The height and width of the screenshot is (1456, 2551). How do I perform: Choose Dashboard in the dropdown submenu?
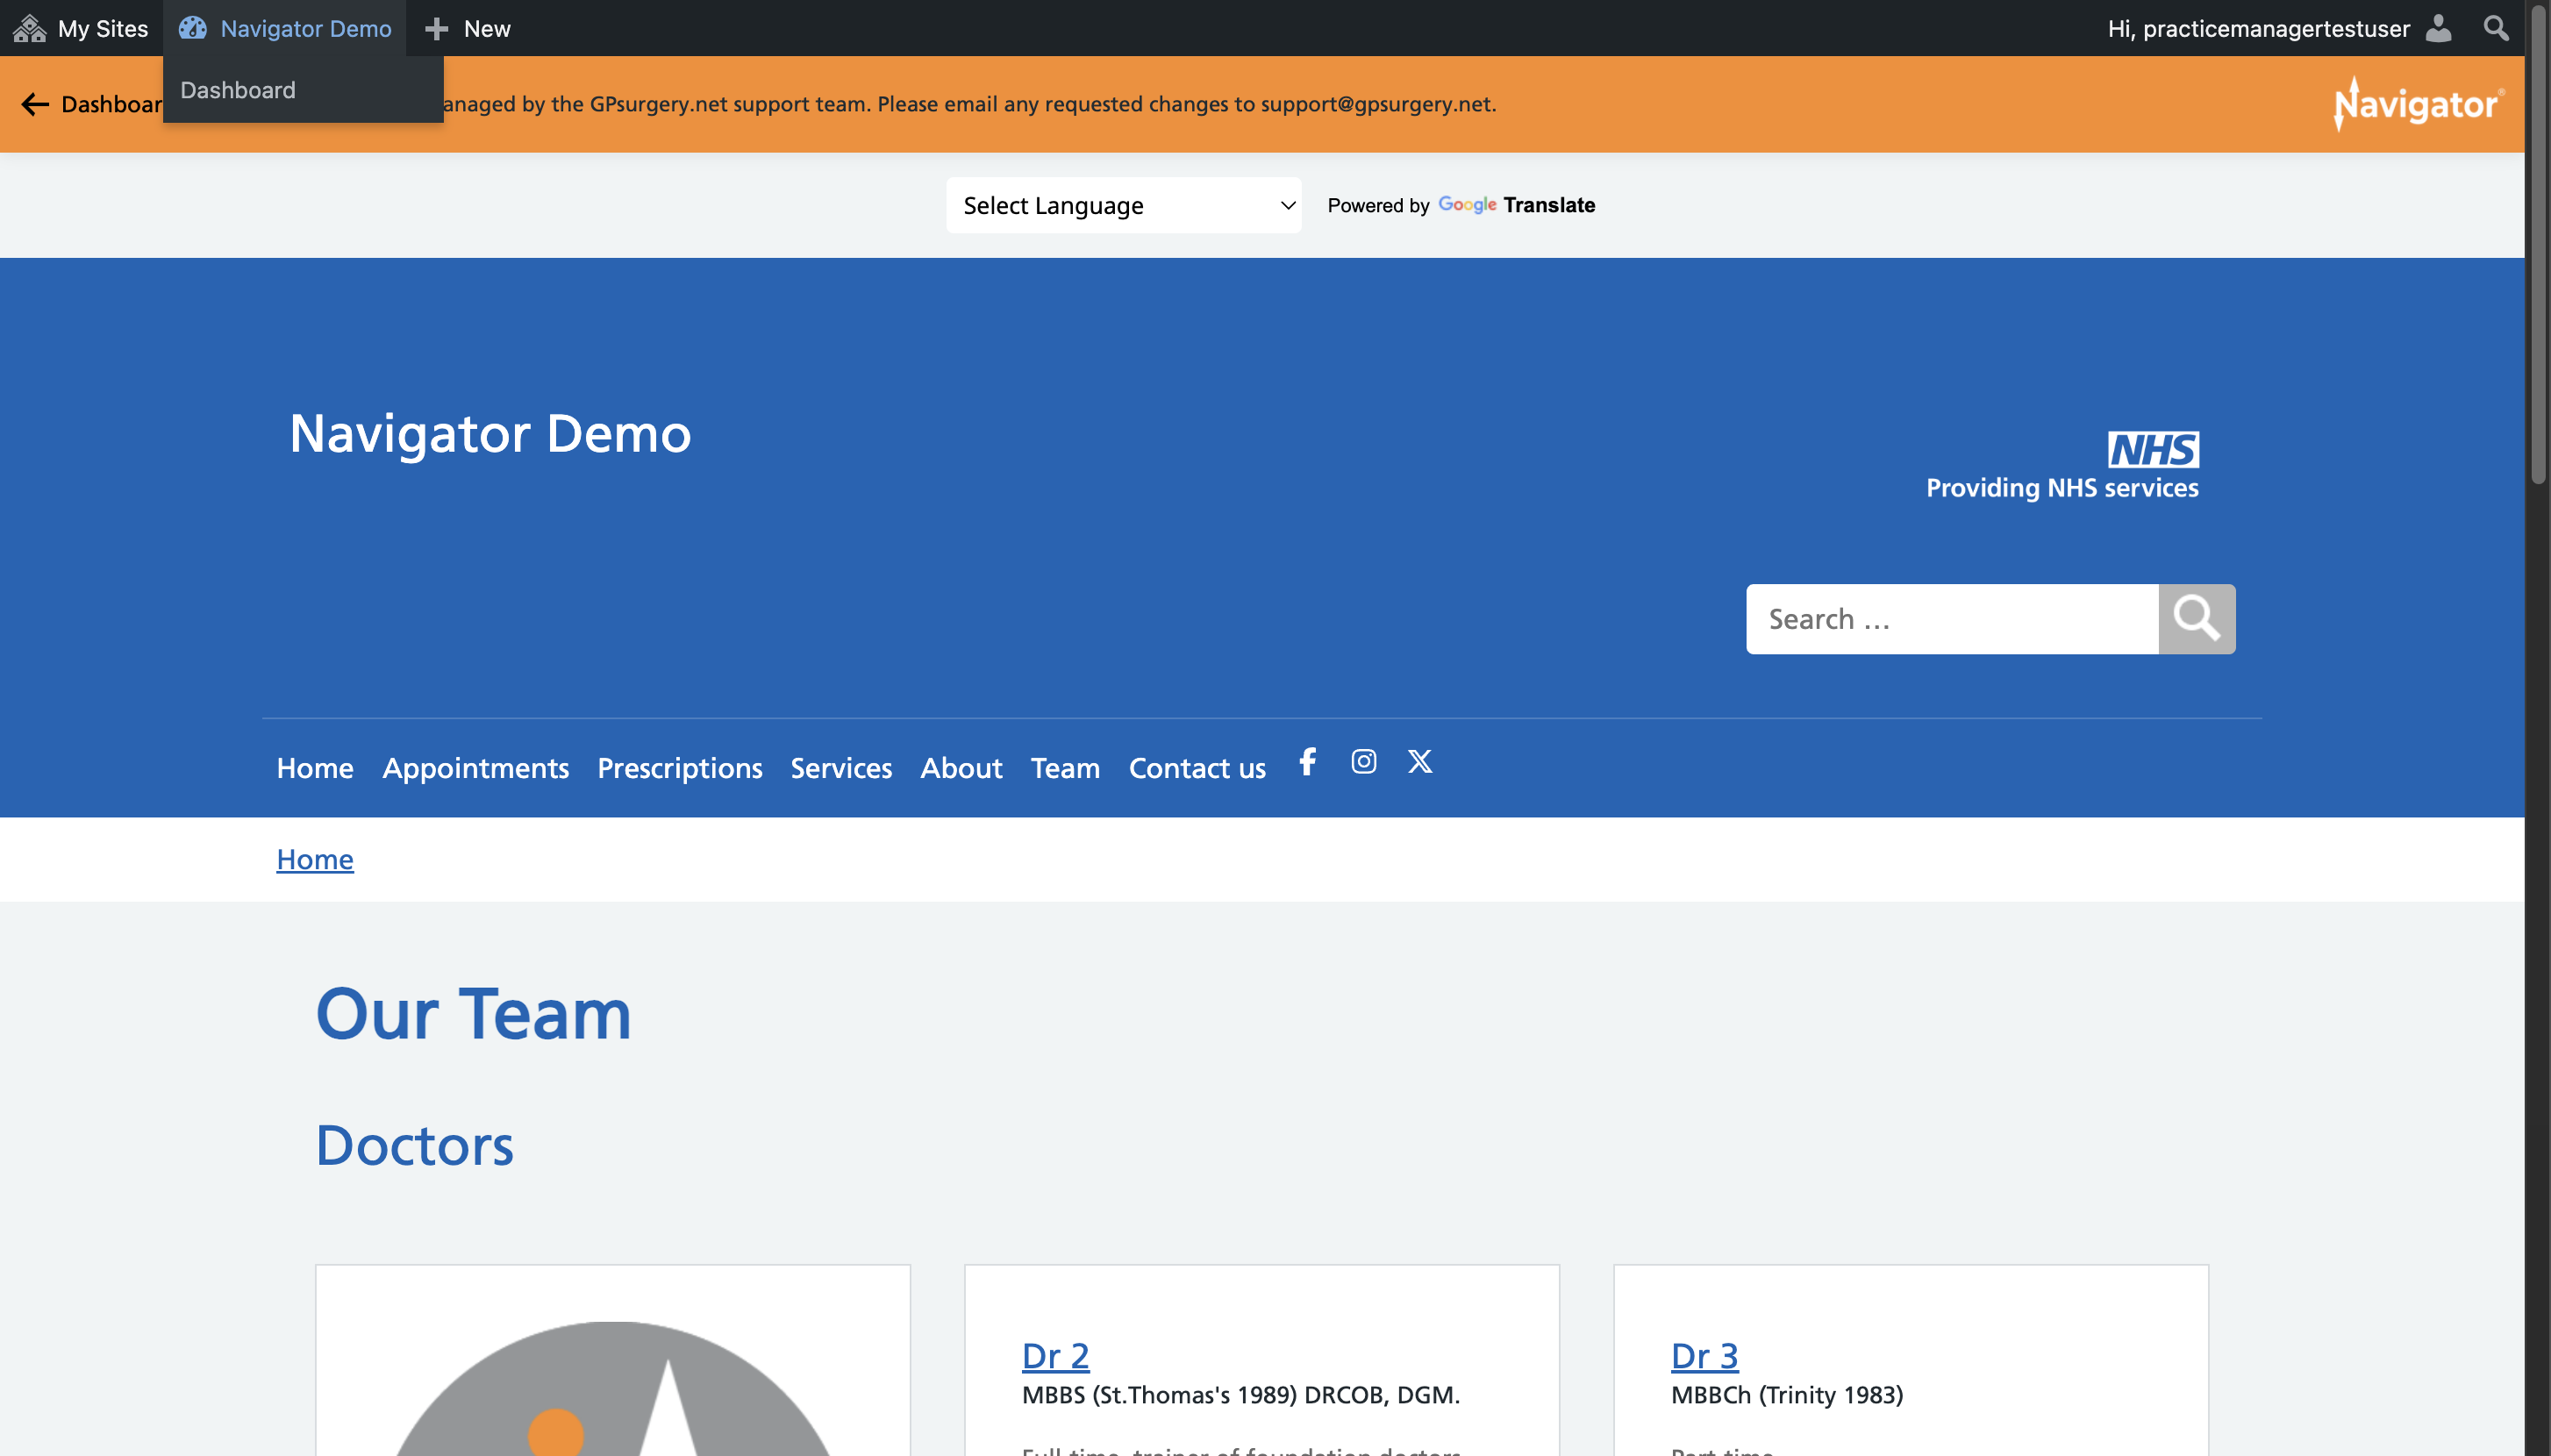(238, 90)
